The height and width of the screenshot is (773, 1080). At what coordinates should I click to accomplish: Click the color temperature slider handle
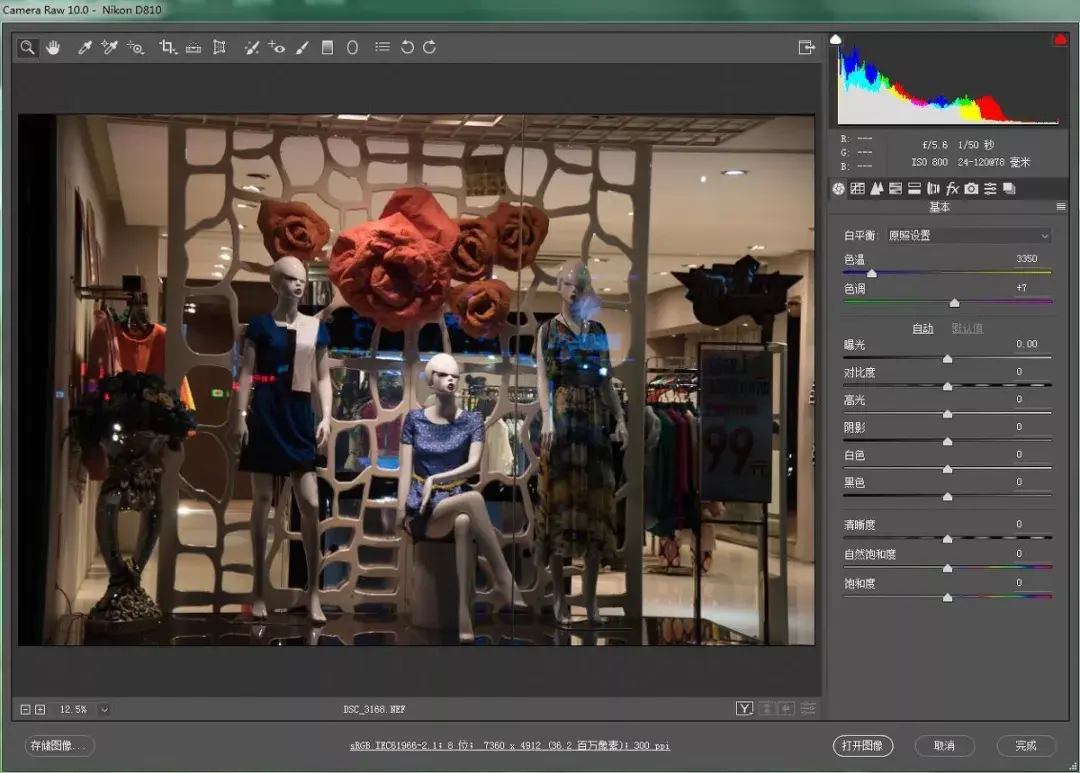coord(871,273)
